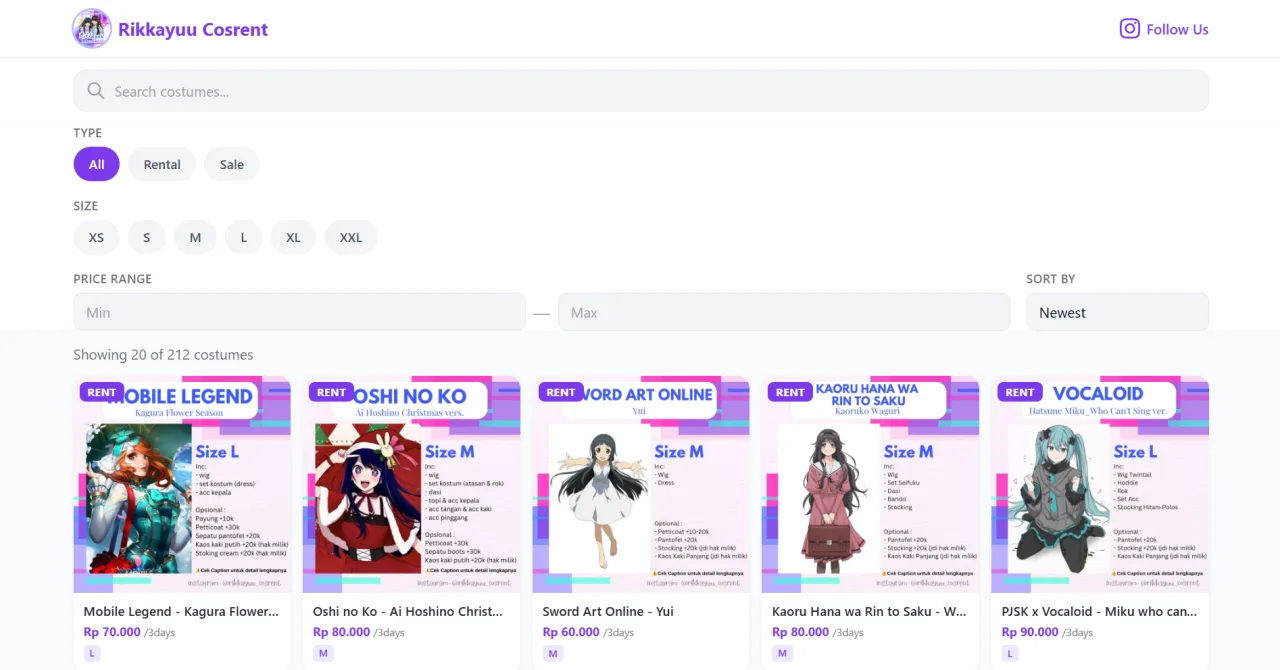Filter by Sale type
This screenshot has width=1280, height=670.
click(x=232, y=164)
